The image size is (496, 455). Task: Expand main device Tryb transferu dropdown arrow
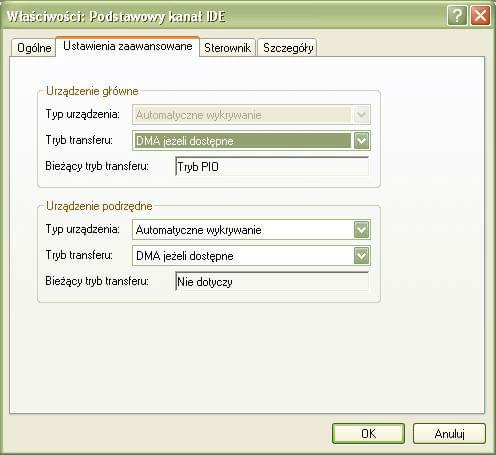(362, 141)
